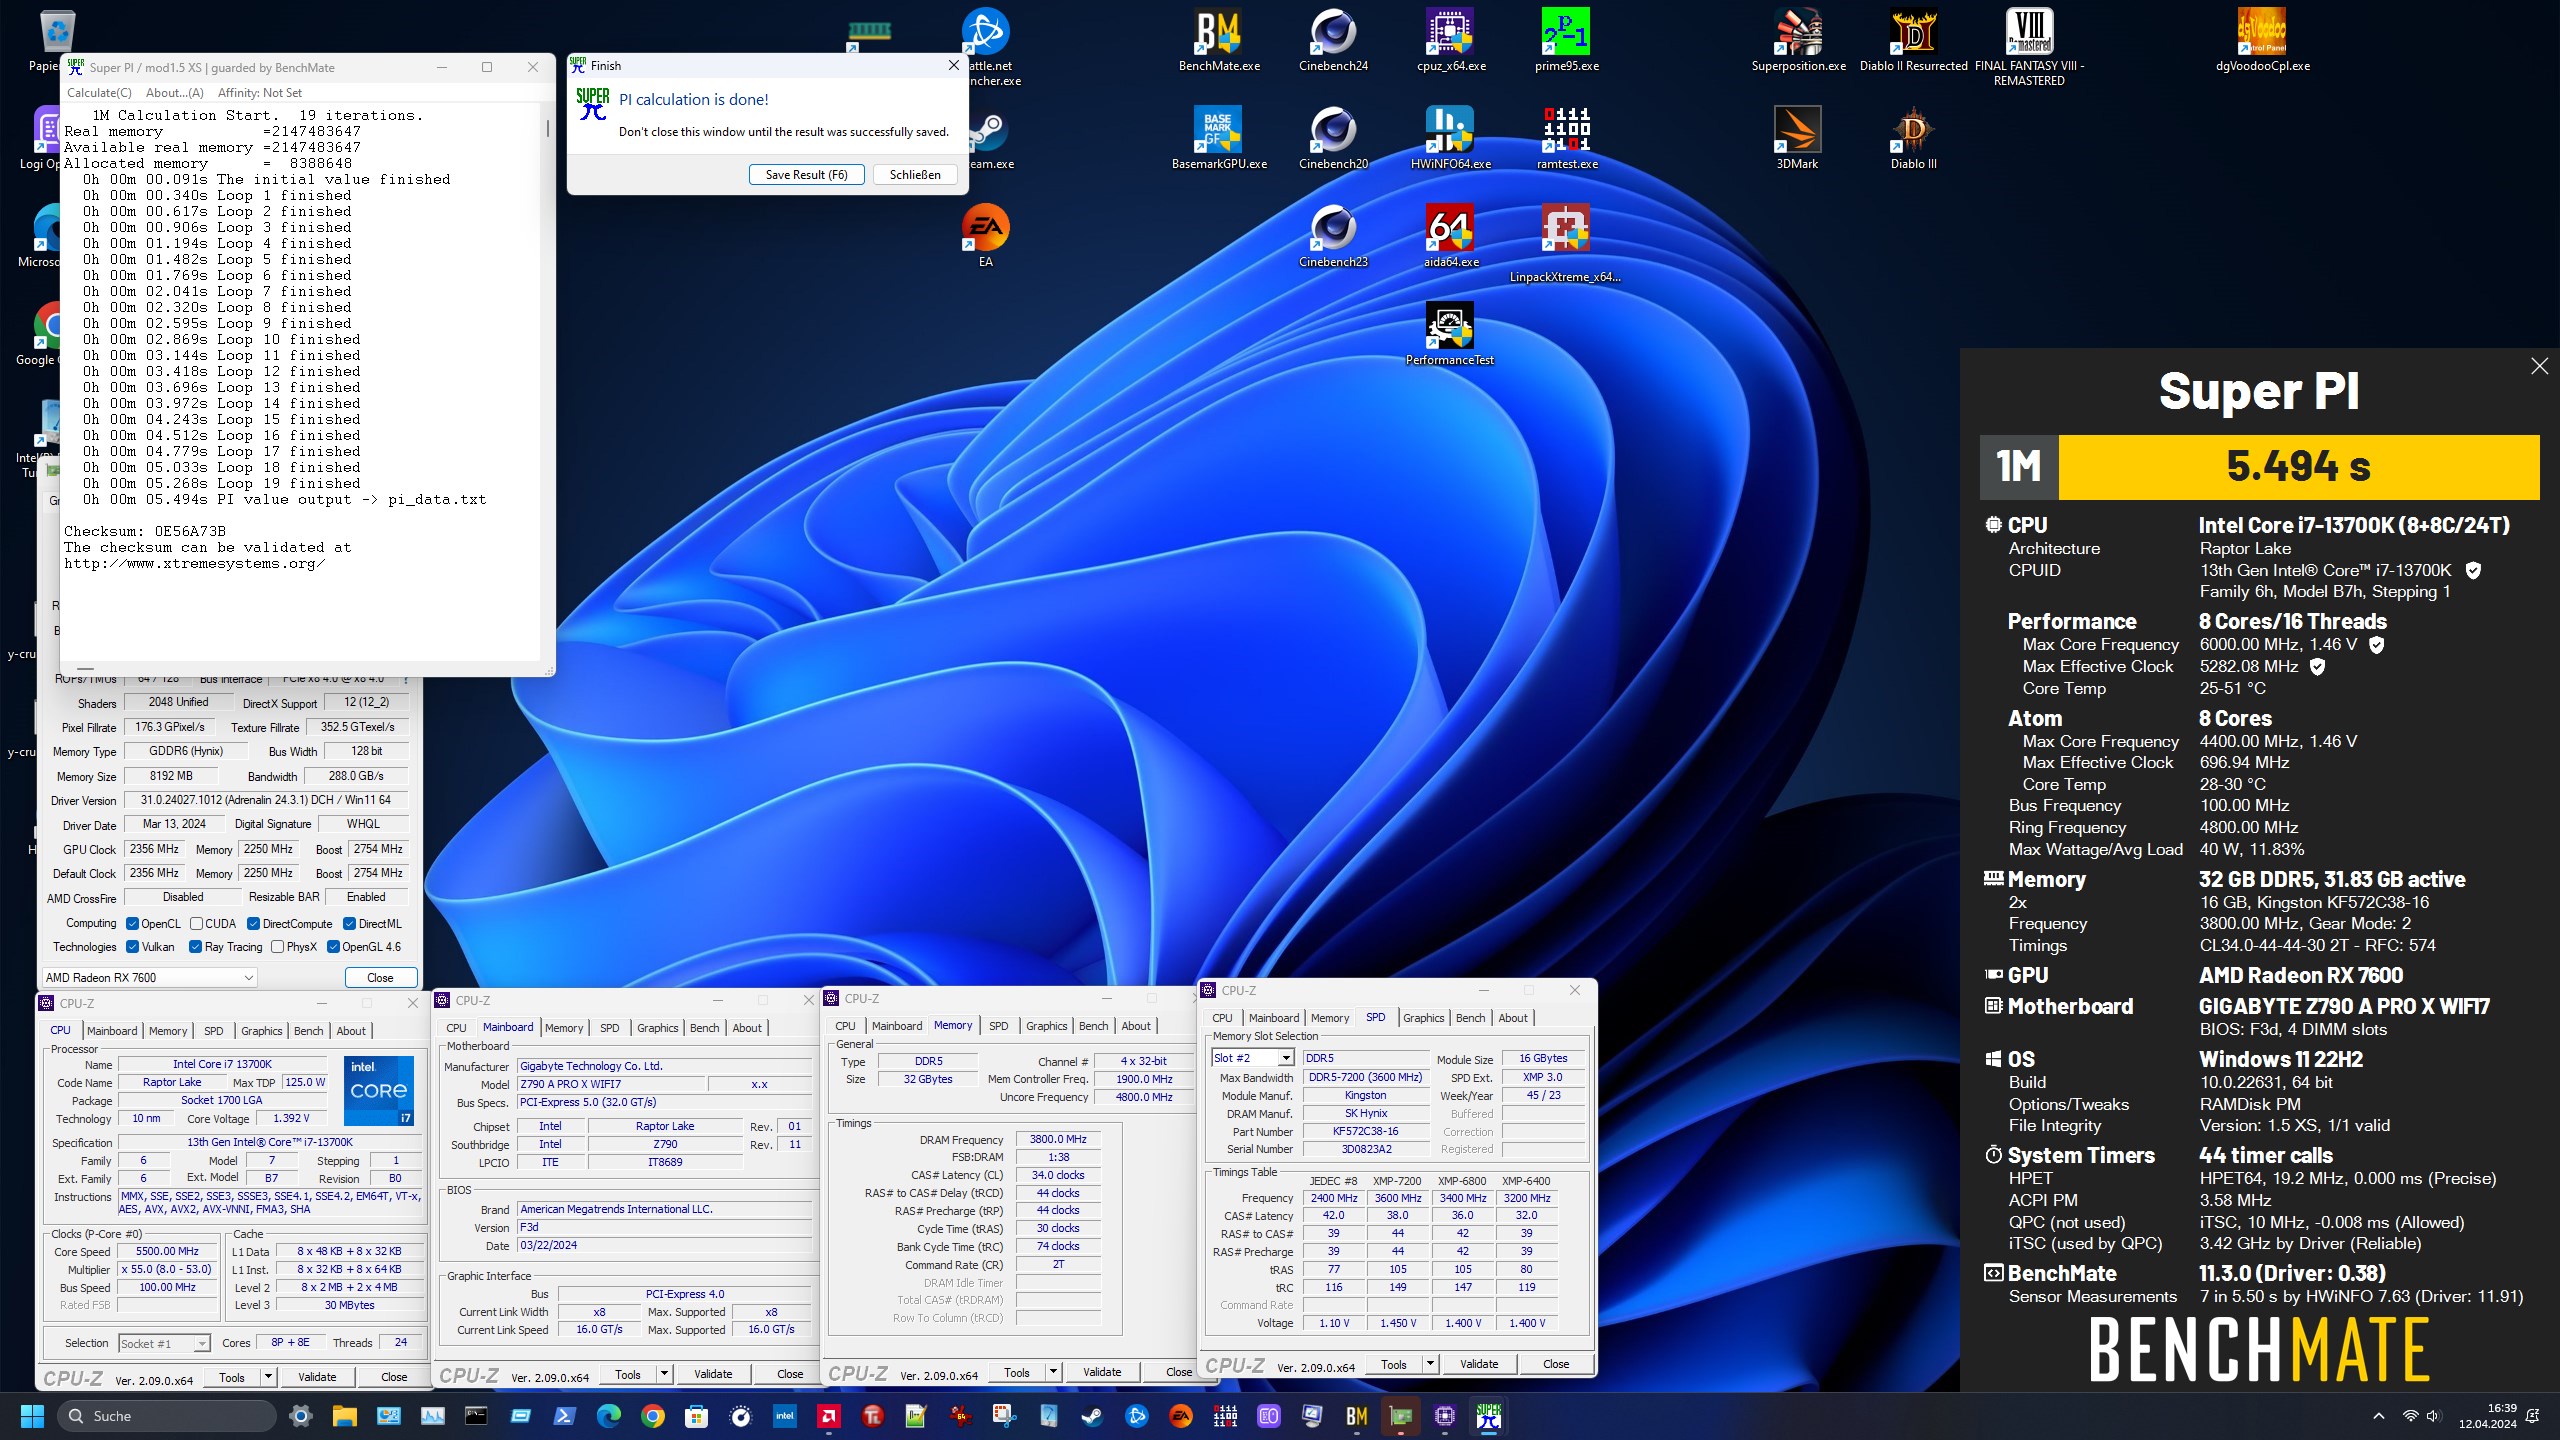Launch HWiNFO64.exe desktop icon
This screenshot has width=2560, height=1440.
(1450, 138)
